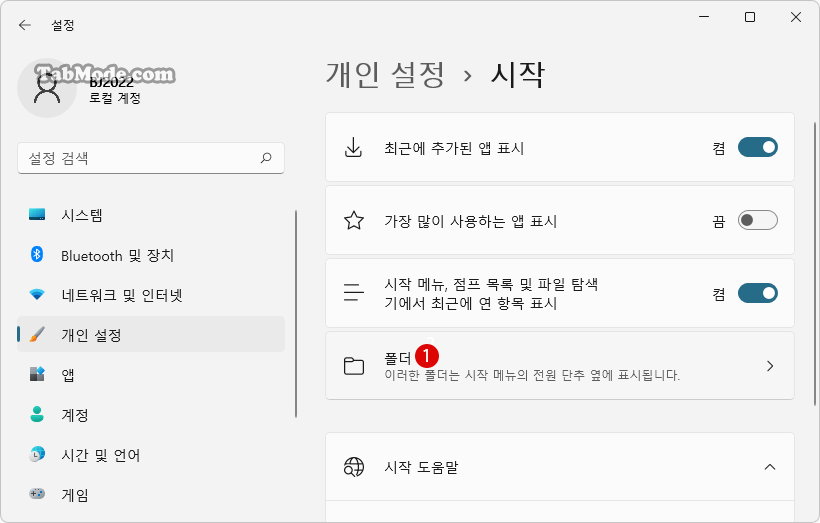This screenshot has height=523, width=820.
Task: Click the back arrow icon
Action: click(25, 25)
